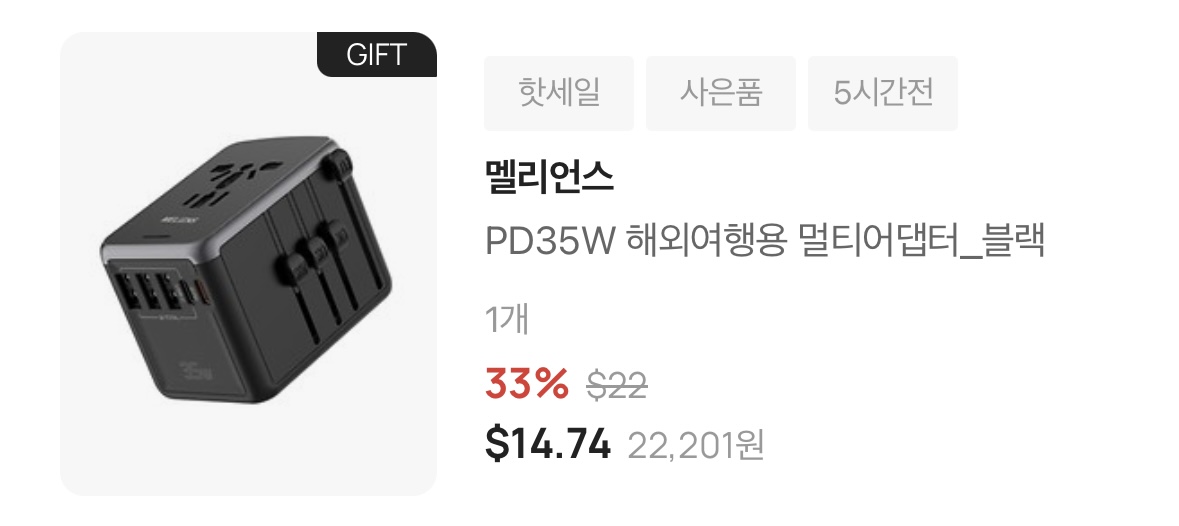
Task: Select the 사은품 tag
Action: (x=720, y=93)
